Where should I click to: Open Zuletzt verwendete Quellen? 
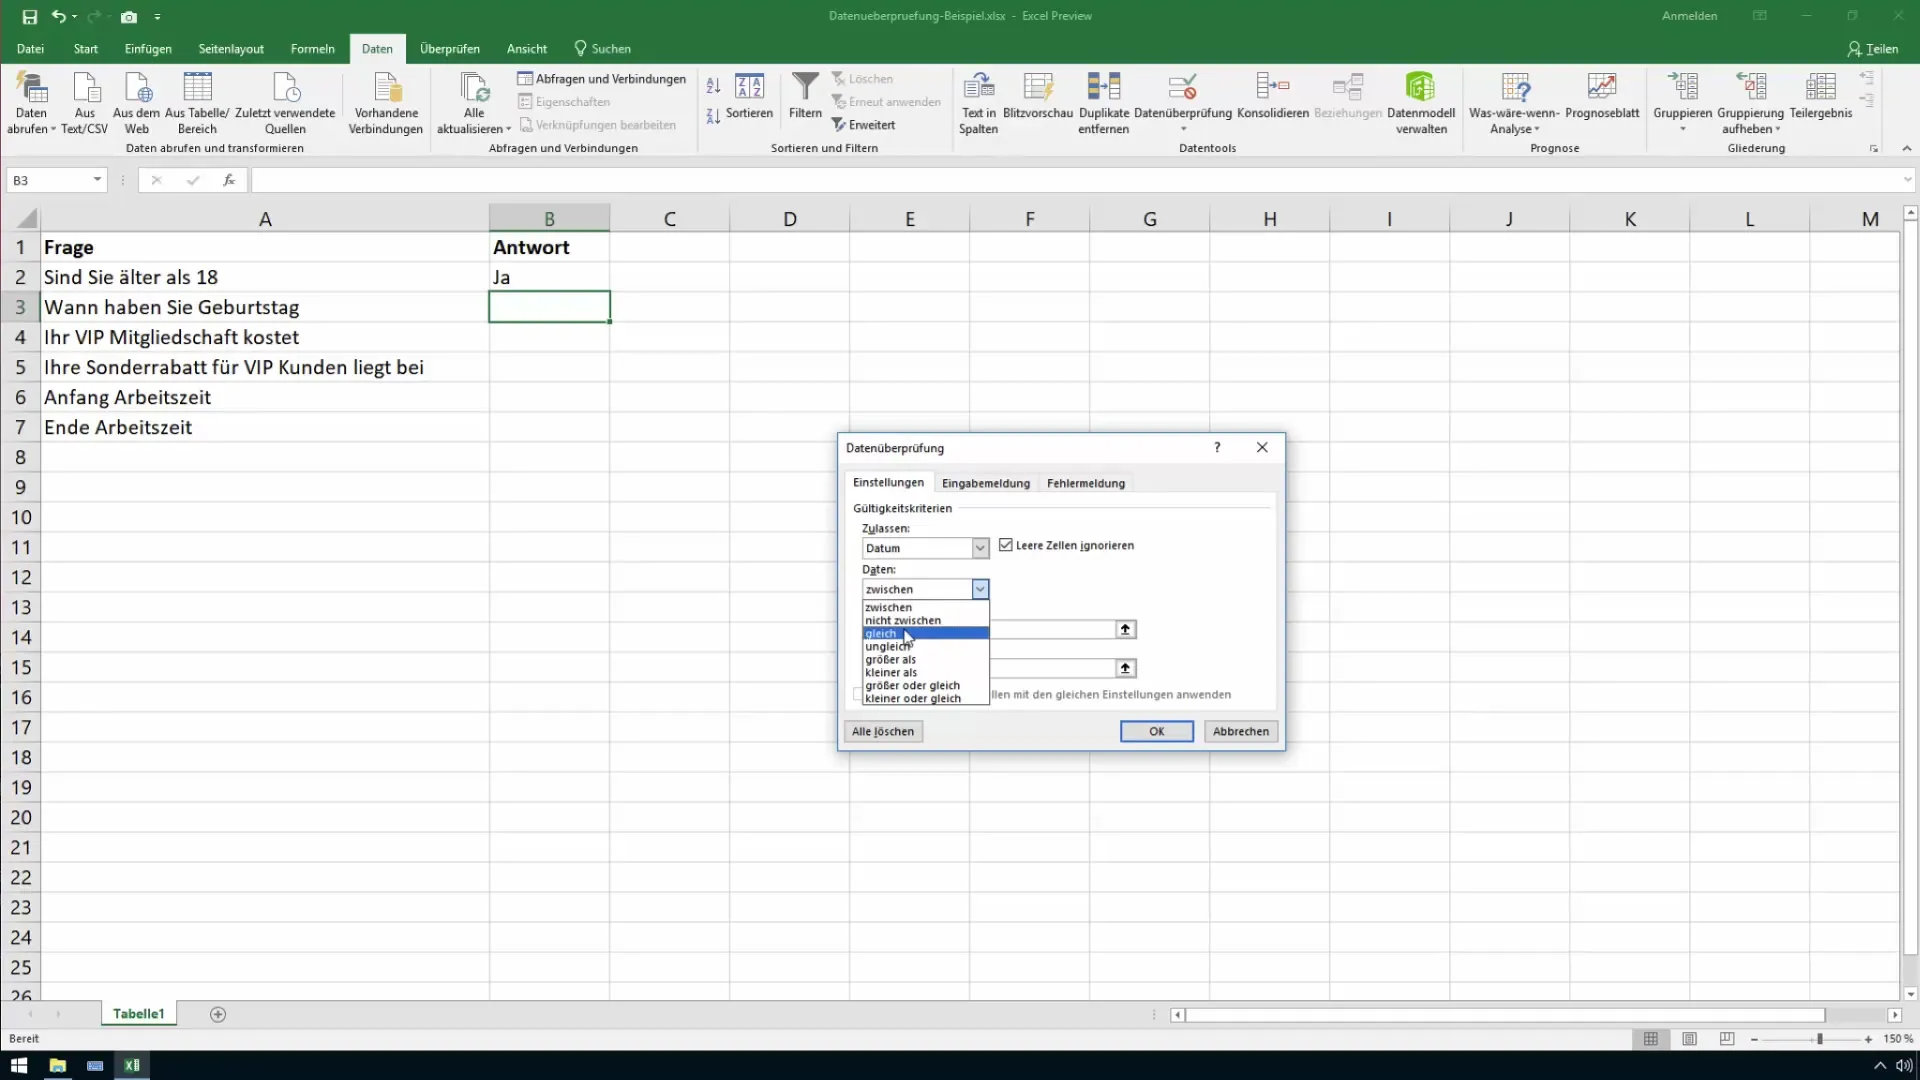pos(285,103)
